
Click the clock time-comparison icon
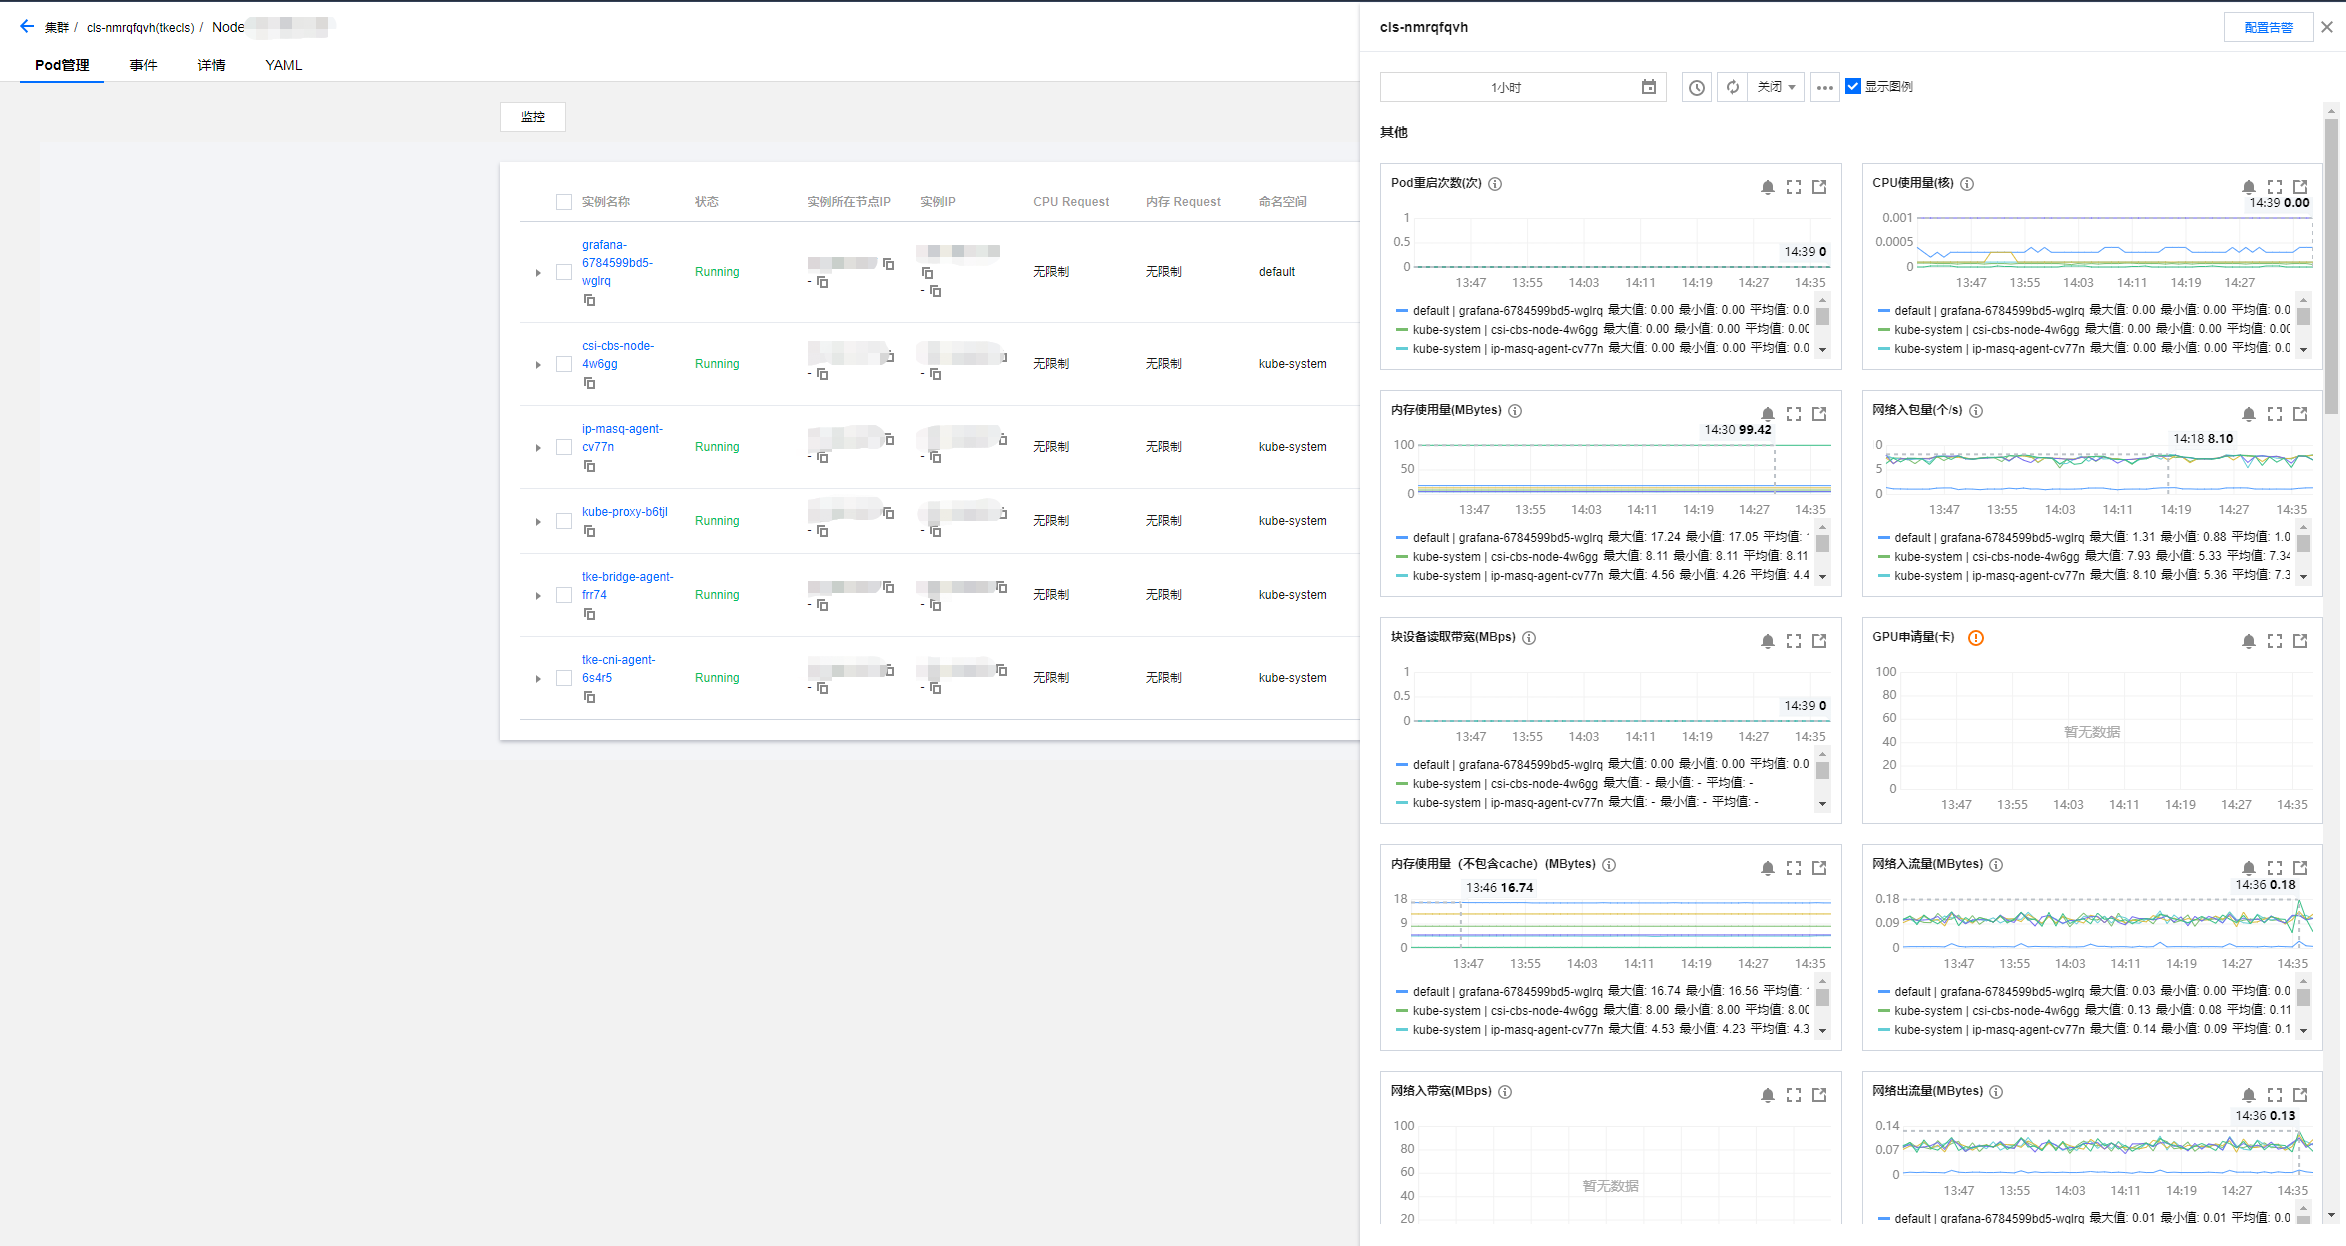(1696, 87)
